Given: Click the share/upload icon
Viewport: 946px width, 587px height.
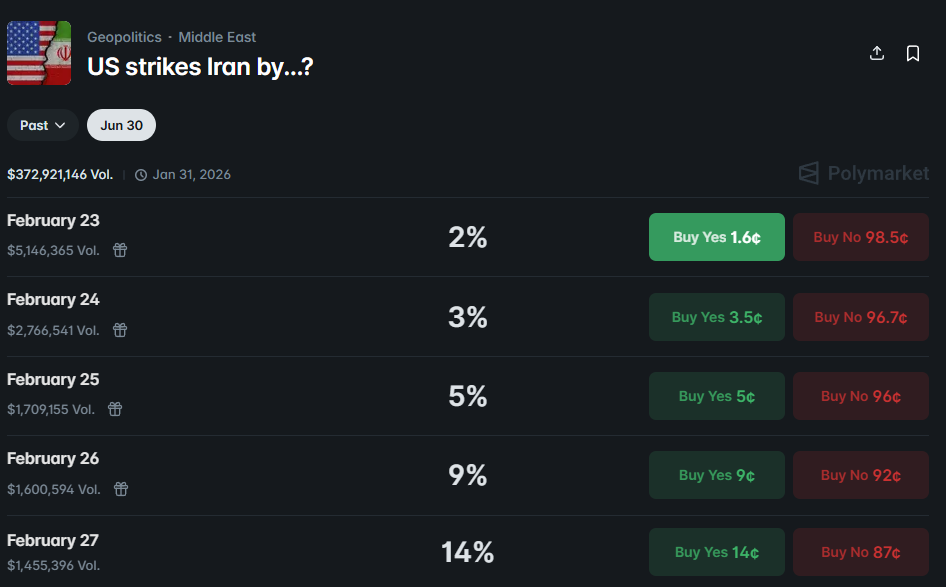Looking at the screenshot, I should (877, 53).
